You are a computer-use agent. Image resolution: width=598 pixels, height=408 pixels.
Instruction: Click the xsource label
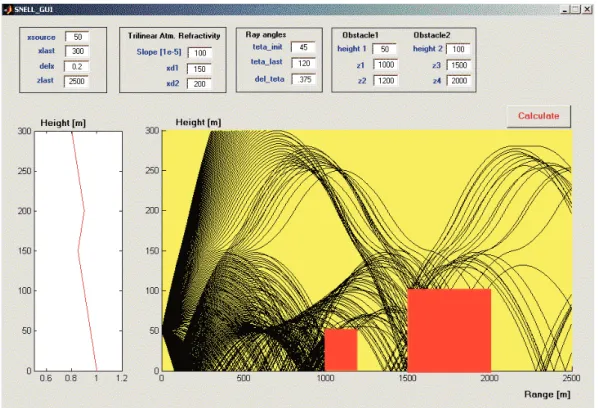[x=41, y=37]
